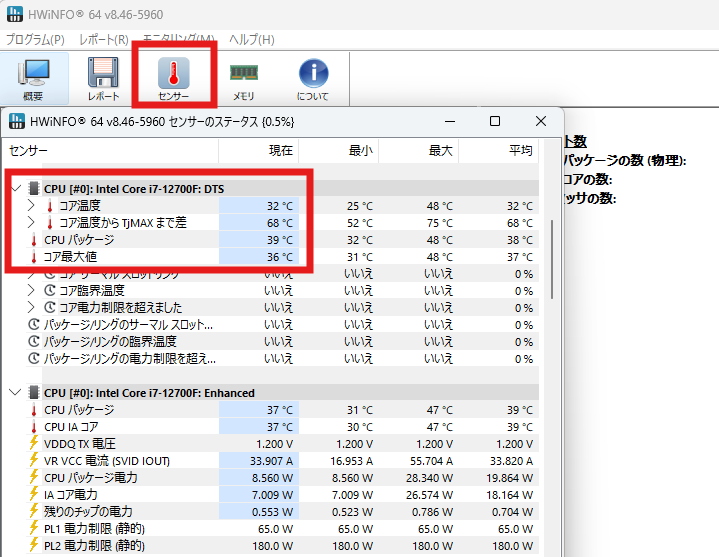Image resolution: width=719 pixels, height=557 pixels.
Task: Expand the コア電力制限を超えました row
Action: tap(31, 307)
